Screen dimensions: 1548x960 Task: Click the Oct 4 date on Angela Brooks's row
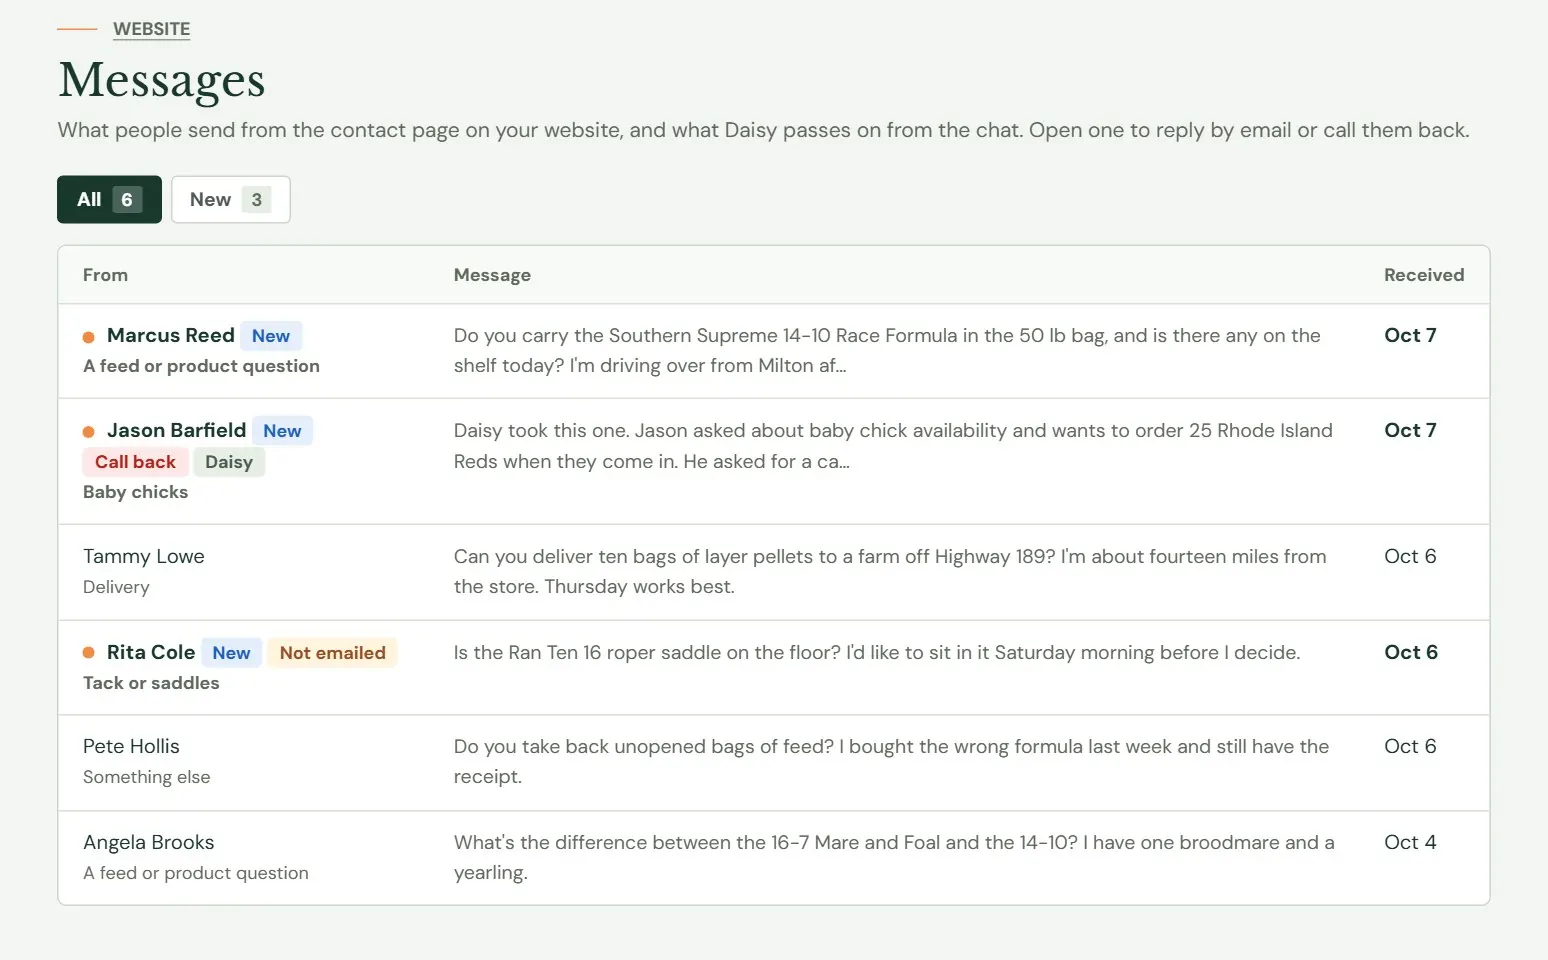tap(1410, 842)
